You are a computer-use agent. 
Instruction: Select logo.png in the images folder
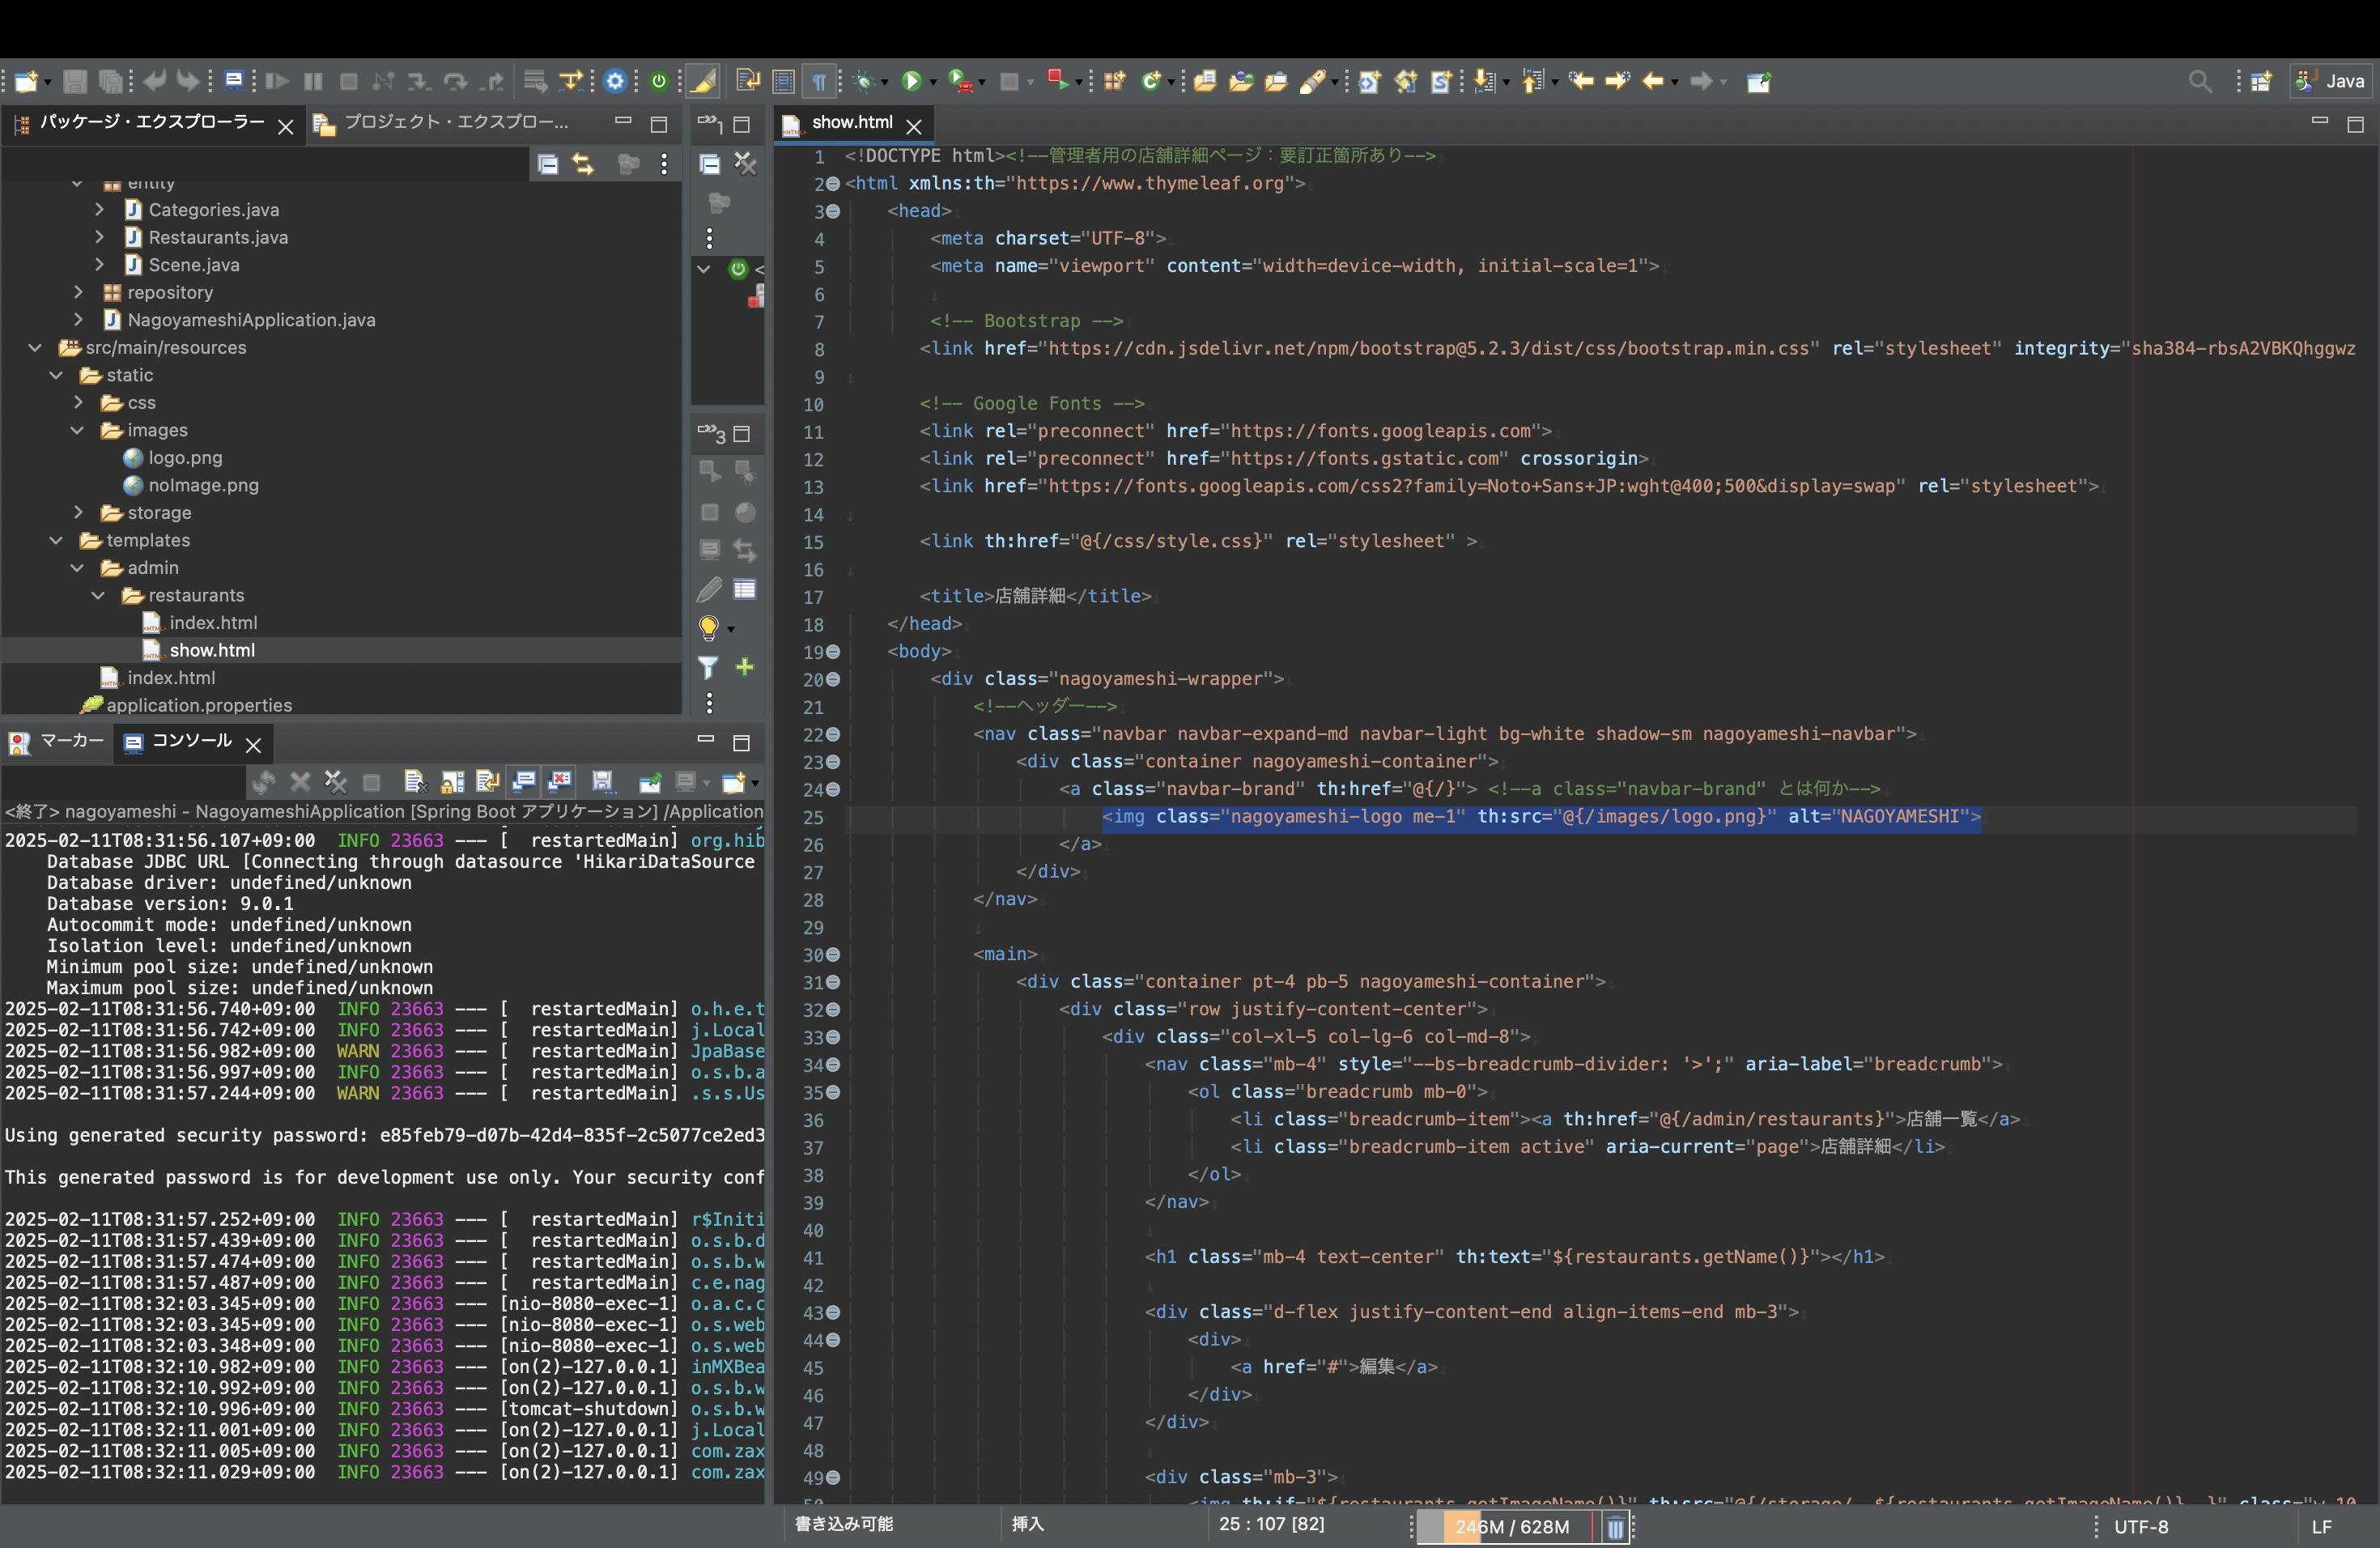[x=185, y=457]
